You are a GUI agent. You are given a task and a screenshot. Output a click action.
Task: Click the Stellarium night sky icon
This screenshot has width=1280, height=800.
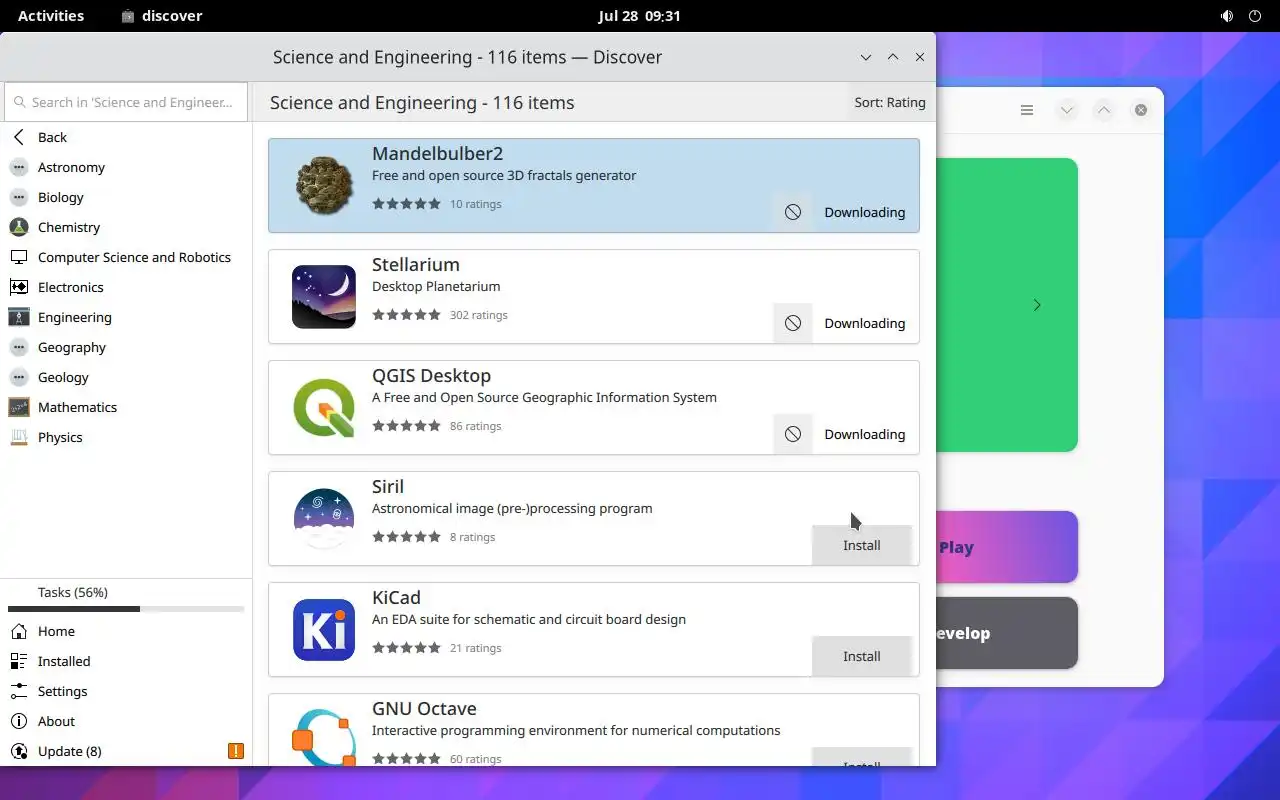tap(324, 296)
